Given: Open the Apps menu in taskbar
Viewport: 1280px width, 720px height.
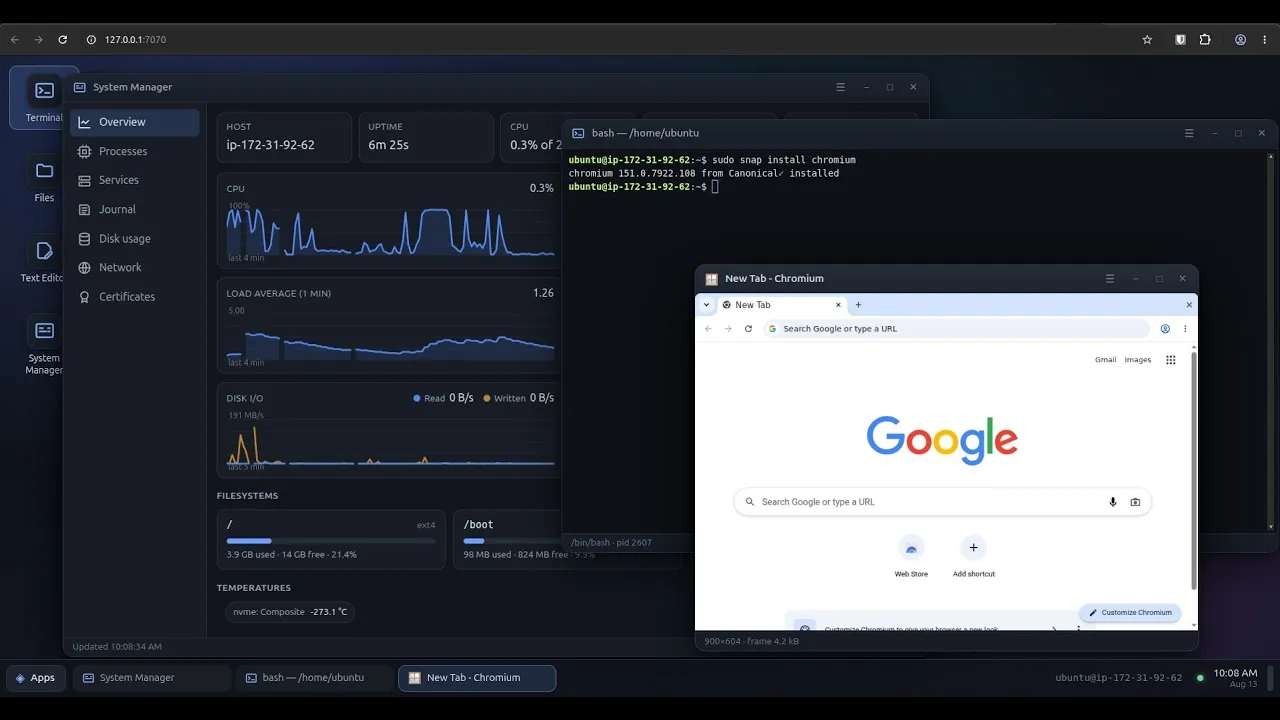Looking at the screenshot, I should 36,678.
